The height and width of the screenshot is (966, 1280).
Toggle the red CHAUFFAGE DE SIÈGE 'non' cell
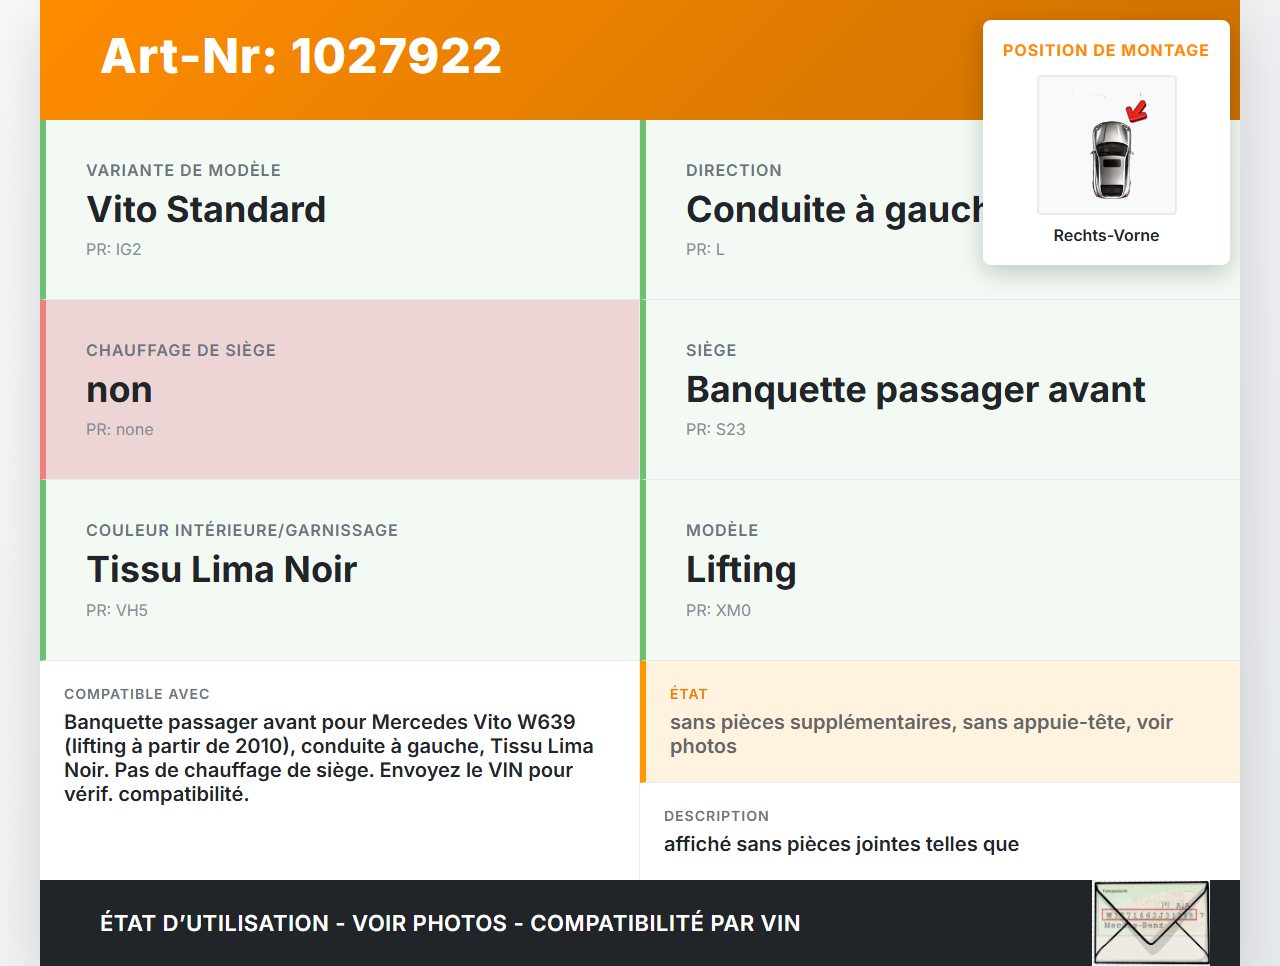pos(340,389)
